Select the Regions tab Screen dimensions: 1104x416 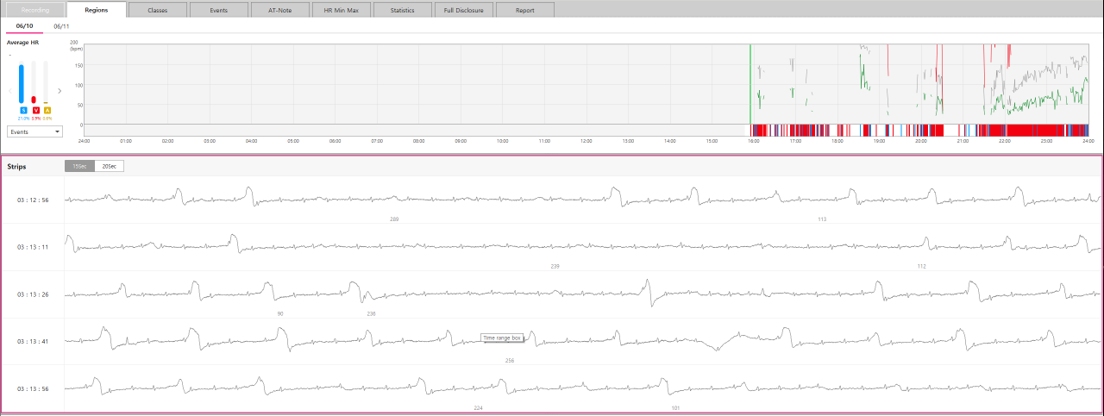[x=96, y=10]
